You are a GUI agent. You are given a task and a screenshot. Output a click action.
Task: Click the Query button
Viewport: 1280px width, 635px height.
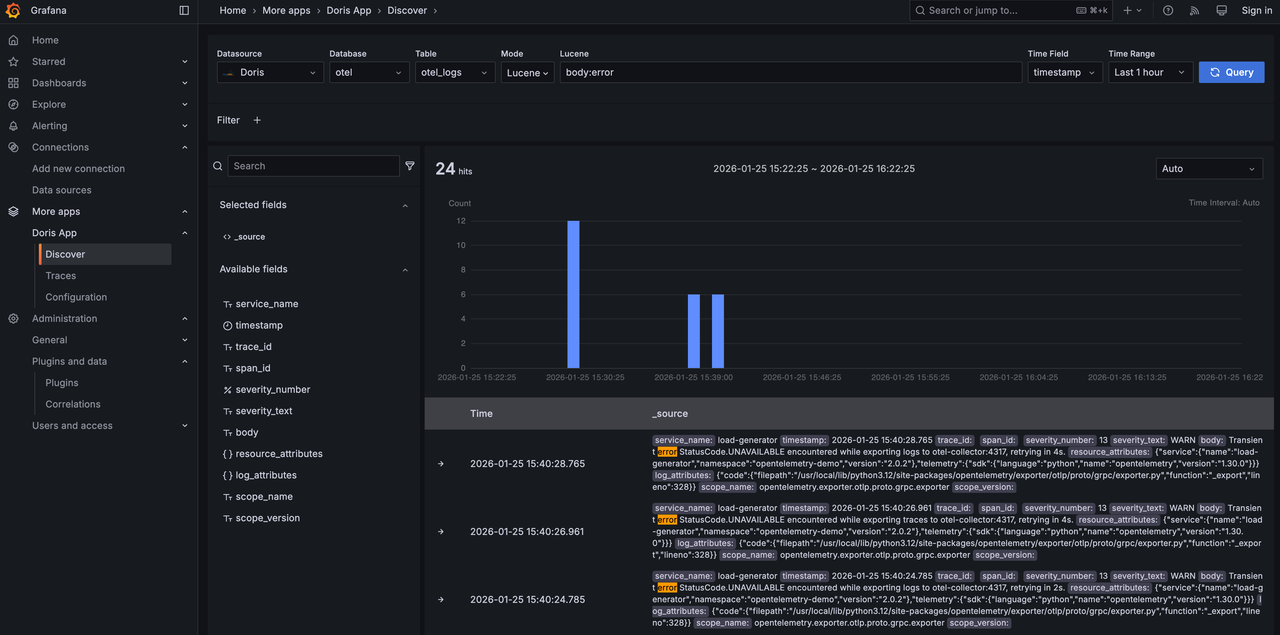pos(1231,71)
